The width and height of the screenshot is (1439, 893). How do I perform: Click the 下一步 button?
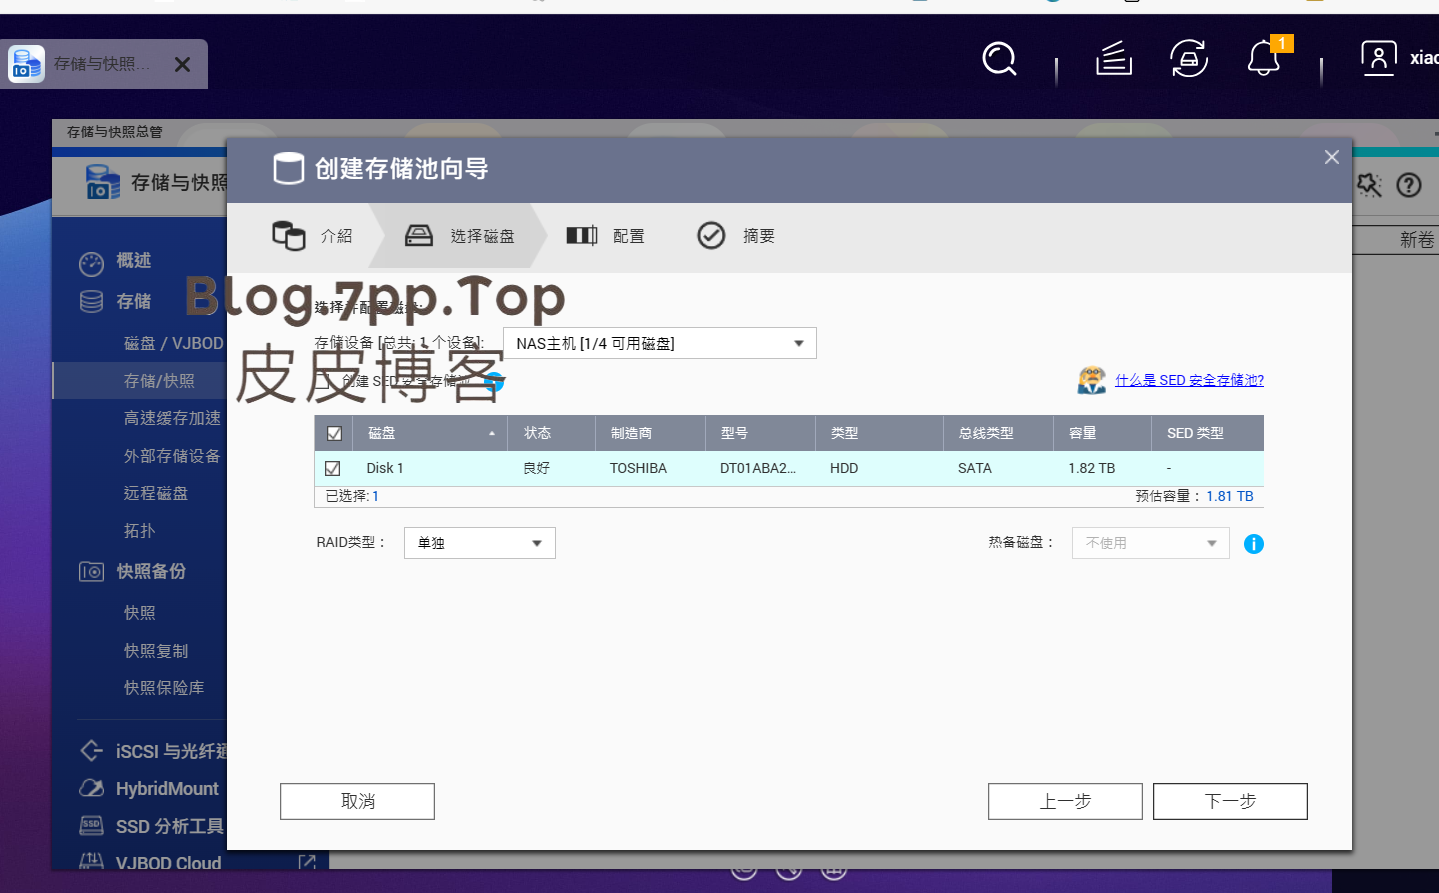point(1230,801)
